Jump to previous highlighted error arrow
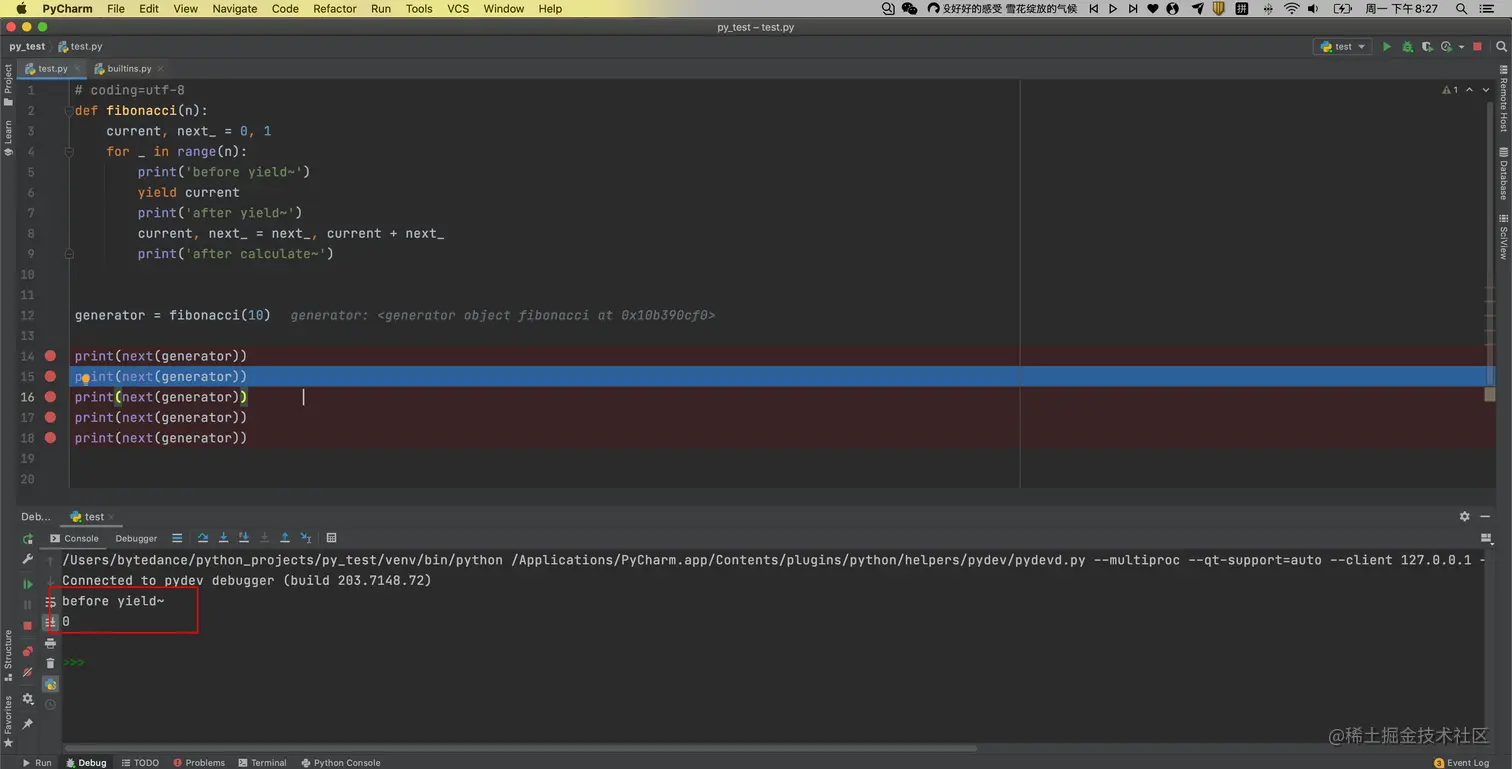Viewport: 1512px width, 769px height. coord(1470,90)
